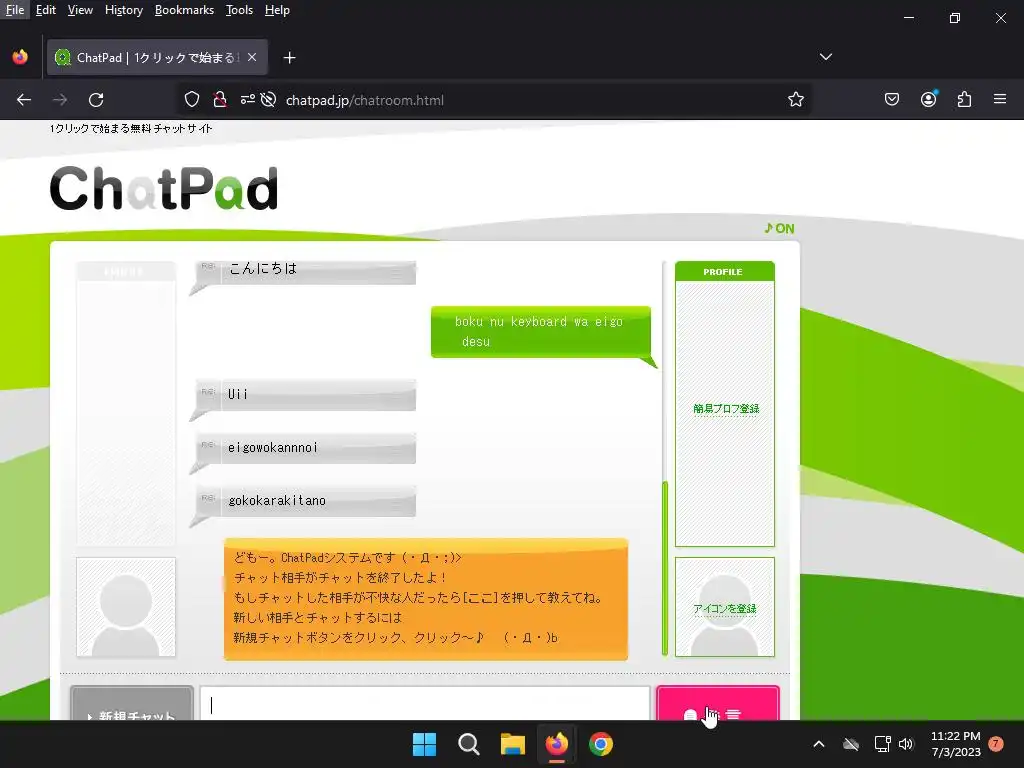Go back to previous page
This screenshot has height=768, width=1024.
[x=24, y=100]
